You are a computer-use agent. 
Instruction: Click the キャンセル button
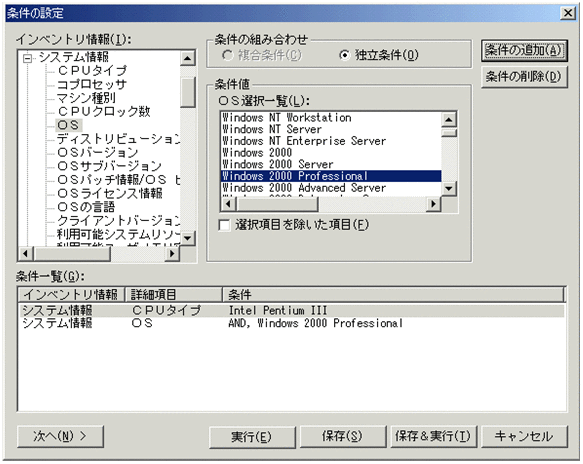point(524,436)
